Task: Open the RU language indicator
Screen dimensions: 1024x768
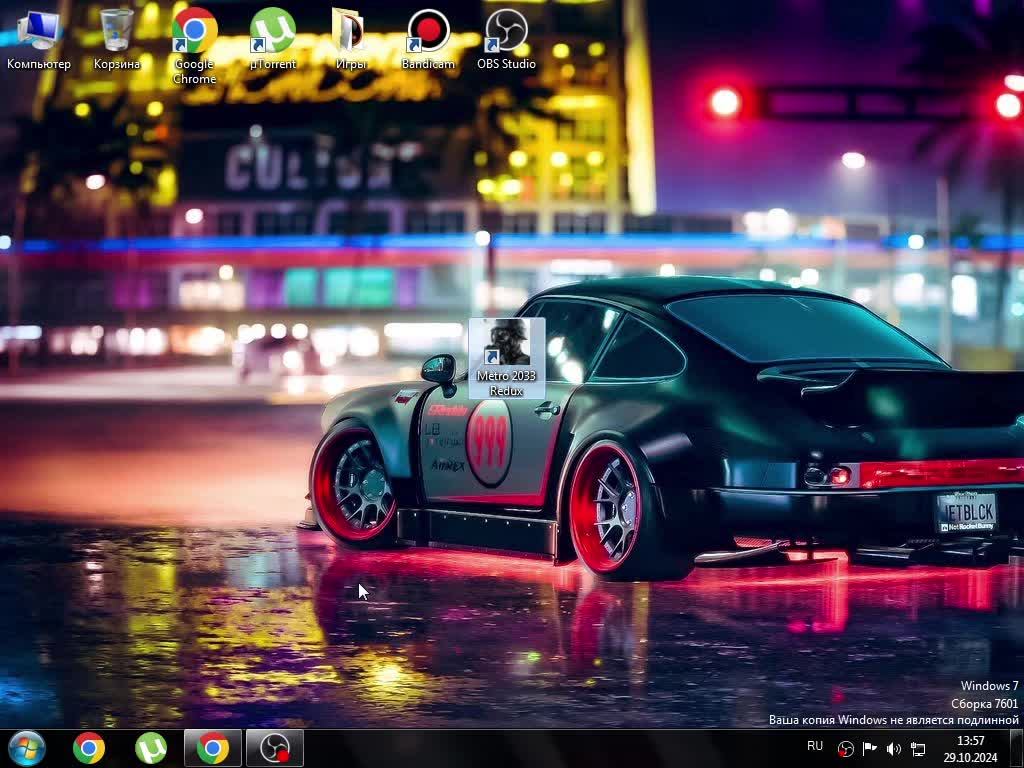Action: [x=814, y=746]
